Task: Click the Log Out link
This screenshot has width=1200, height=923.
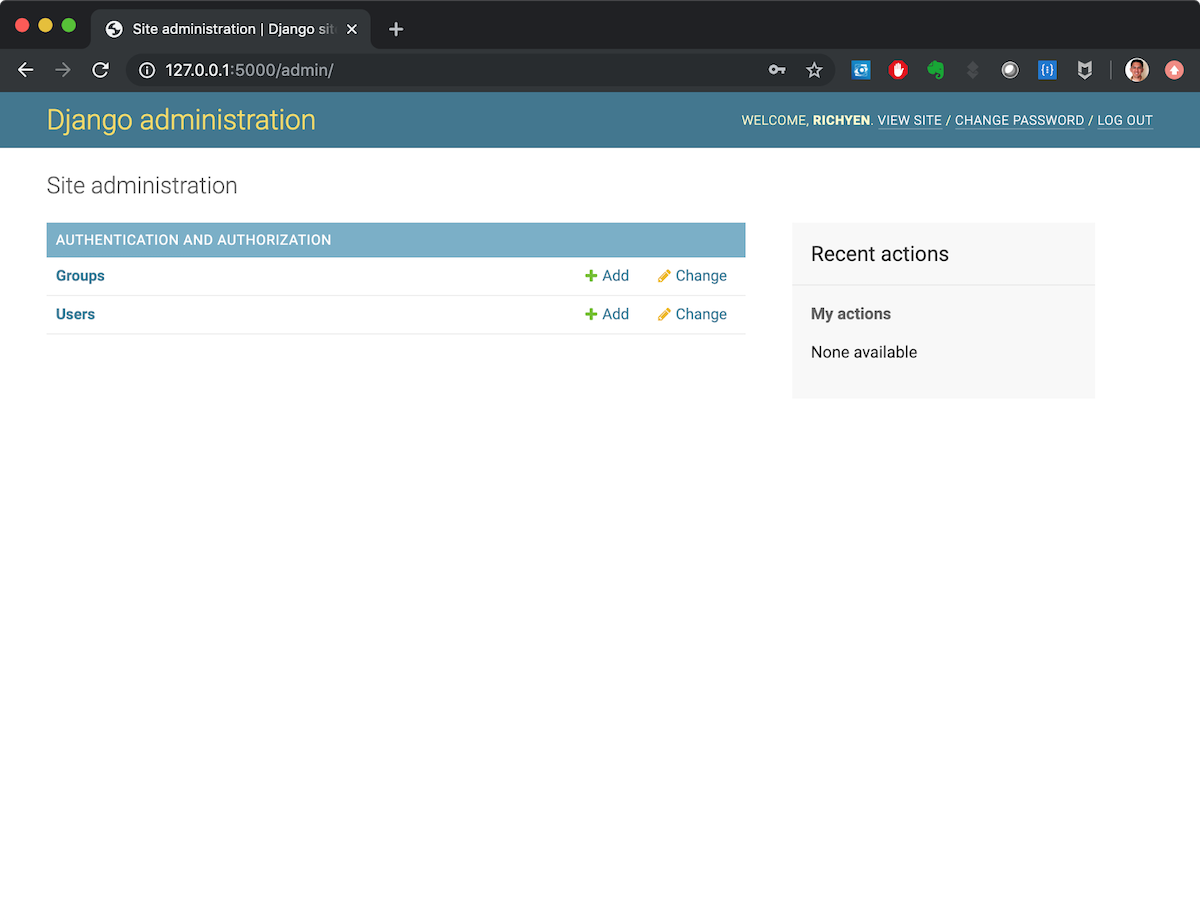Action: (1125, 120)
